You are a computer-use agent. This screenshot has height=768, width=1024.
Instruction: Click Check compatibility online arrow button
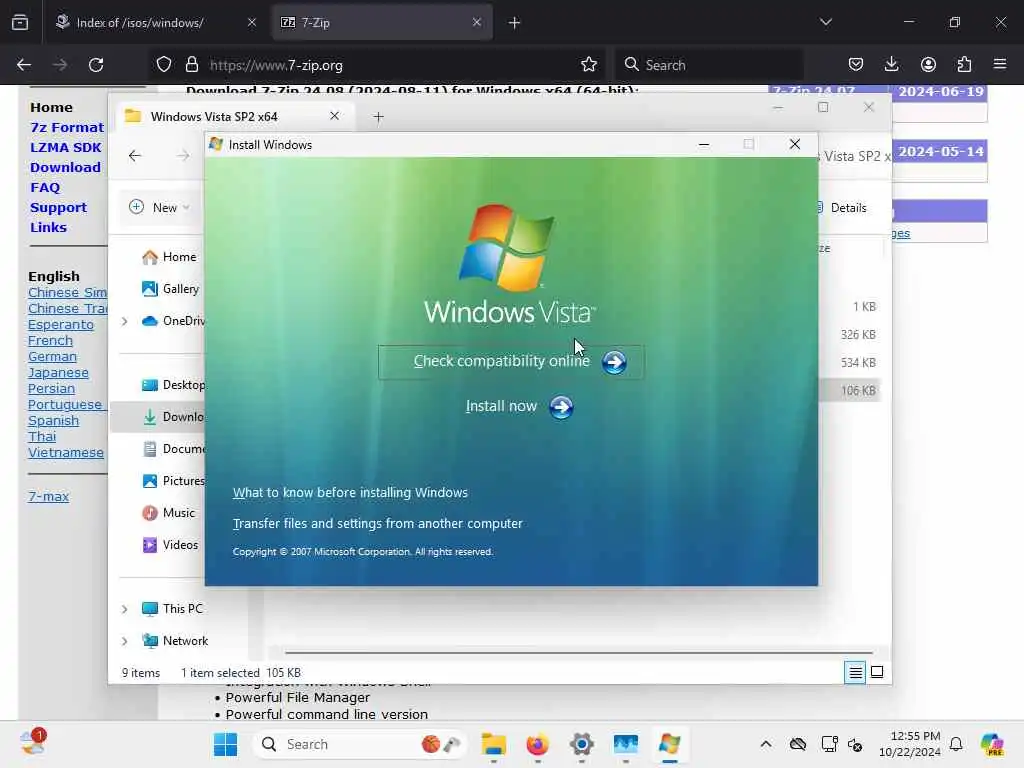pos(614,362)
